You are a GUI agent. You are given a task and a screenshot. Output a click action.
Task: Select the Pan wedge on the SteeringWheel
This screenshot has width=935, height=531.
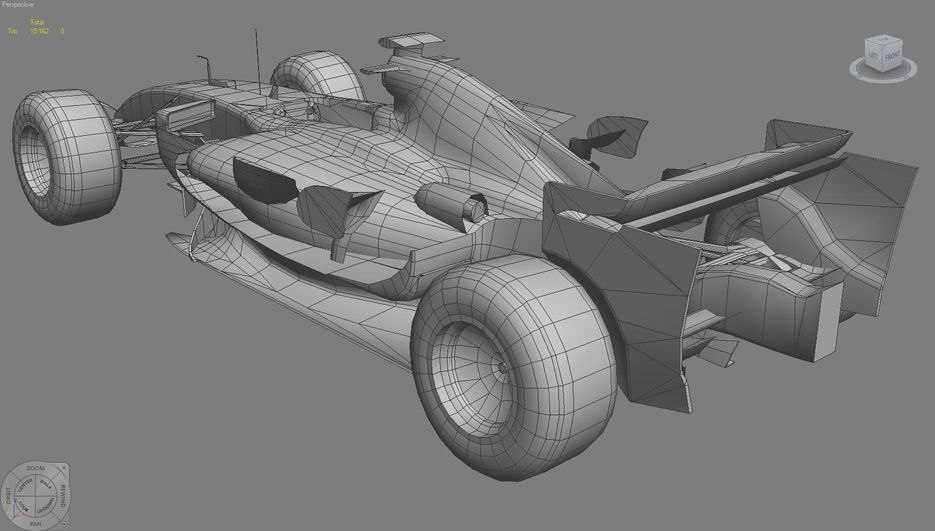[36, 522]
